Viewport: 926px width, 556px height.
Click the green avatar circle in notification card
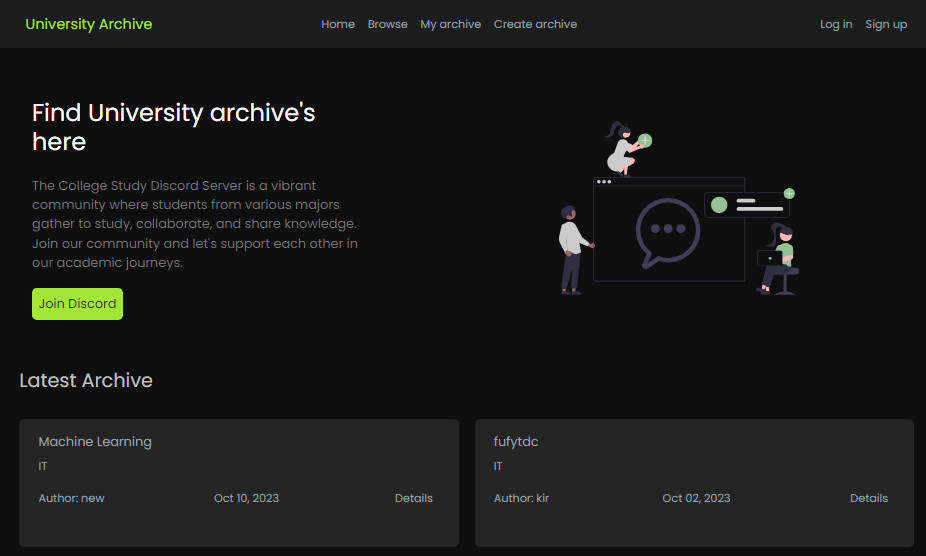718,205
